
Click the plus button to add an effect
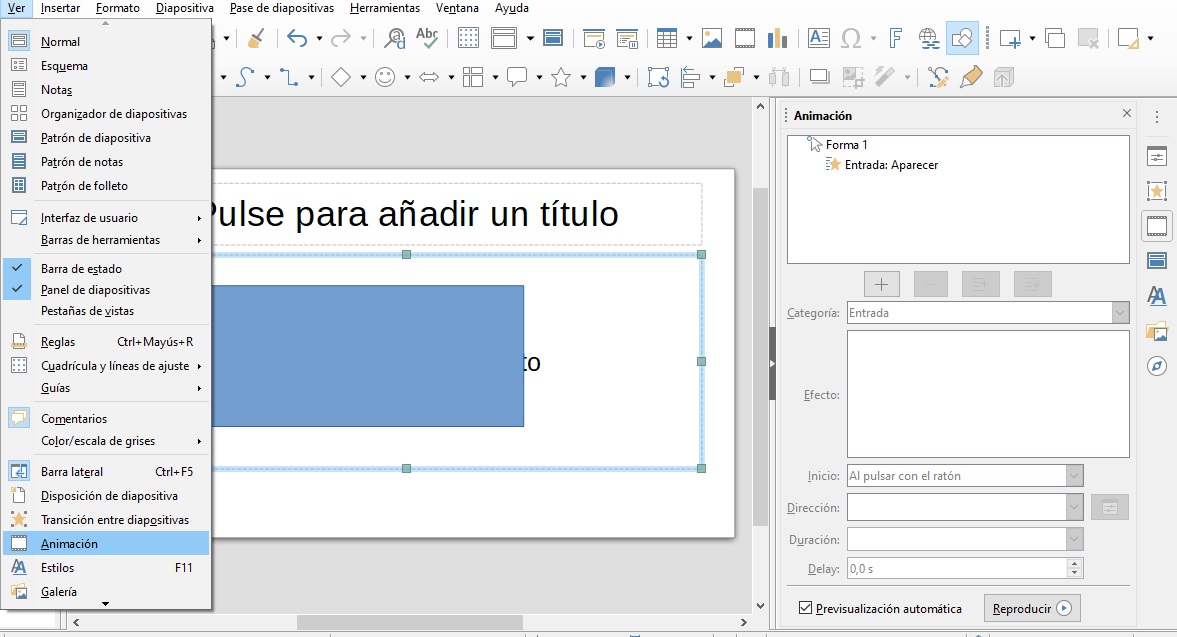pyautogui.click(x=881, y=284)
